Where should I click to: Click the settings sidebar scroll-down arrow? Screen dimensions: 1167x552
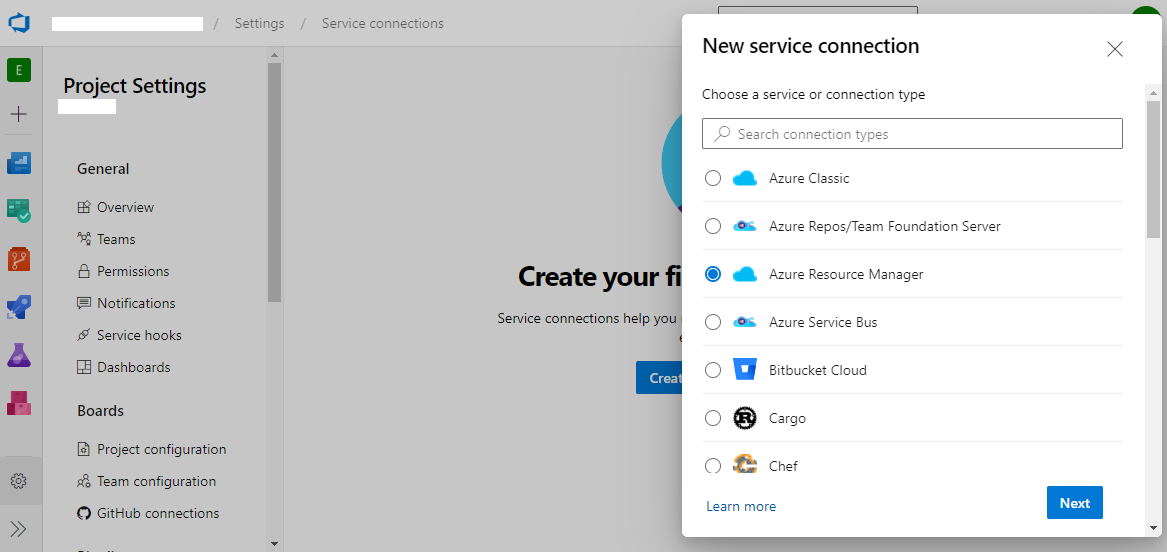(x=274, y=544)
